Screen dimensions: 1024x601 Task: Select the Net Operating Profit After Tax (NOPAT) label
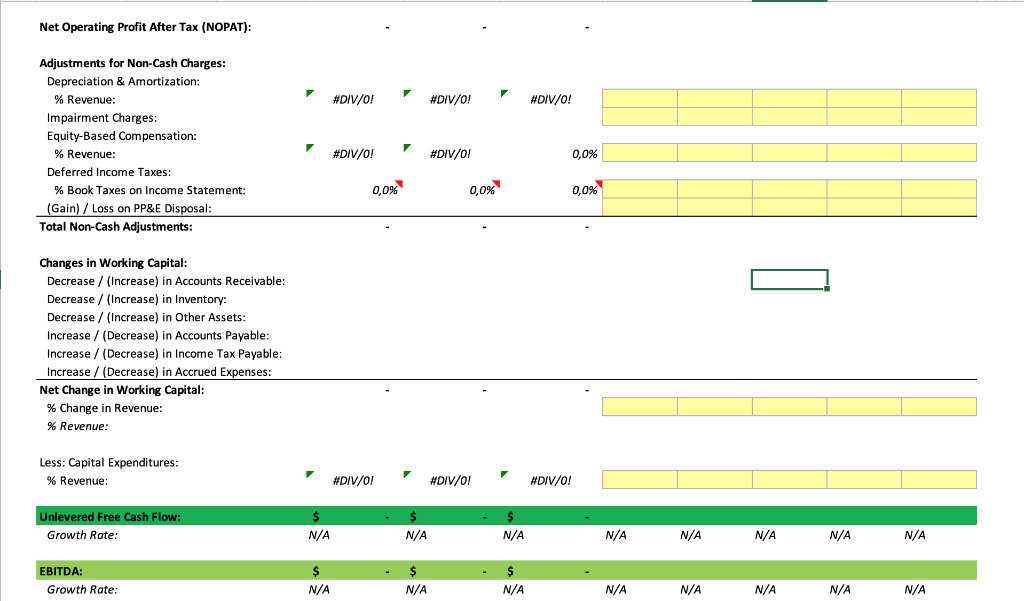145,27
